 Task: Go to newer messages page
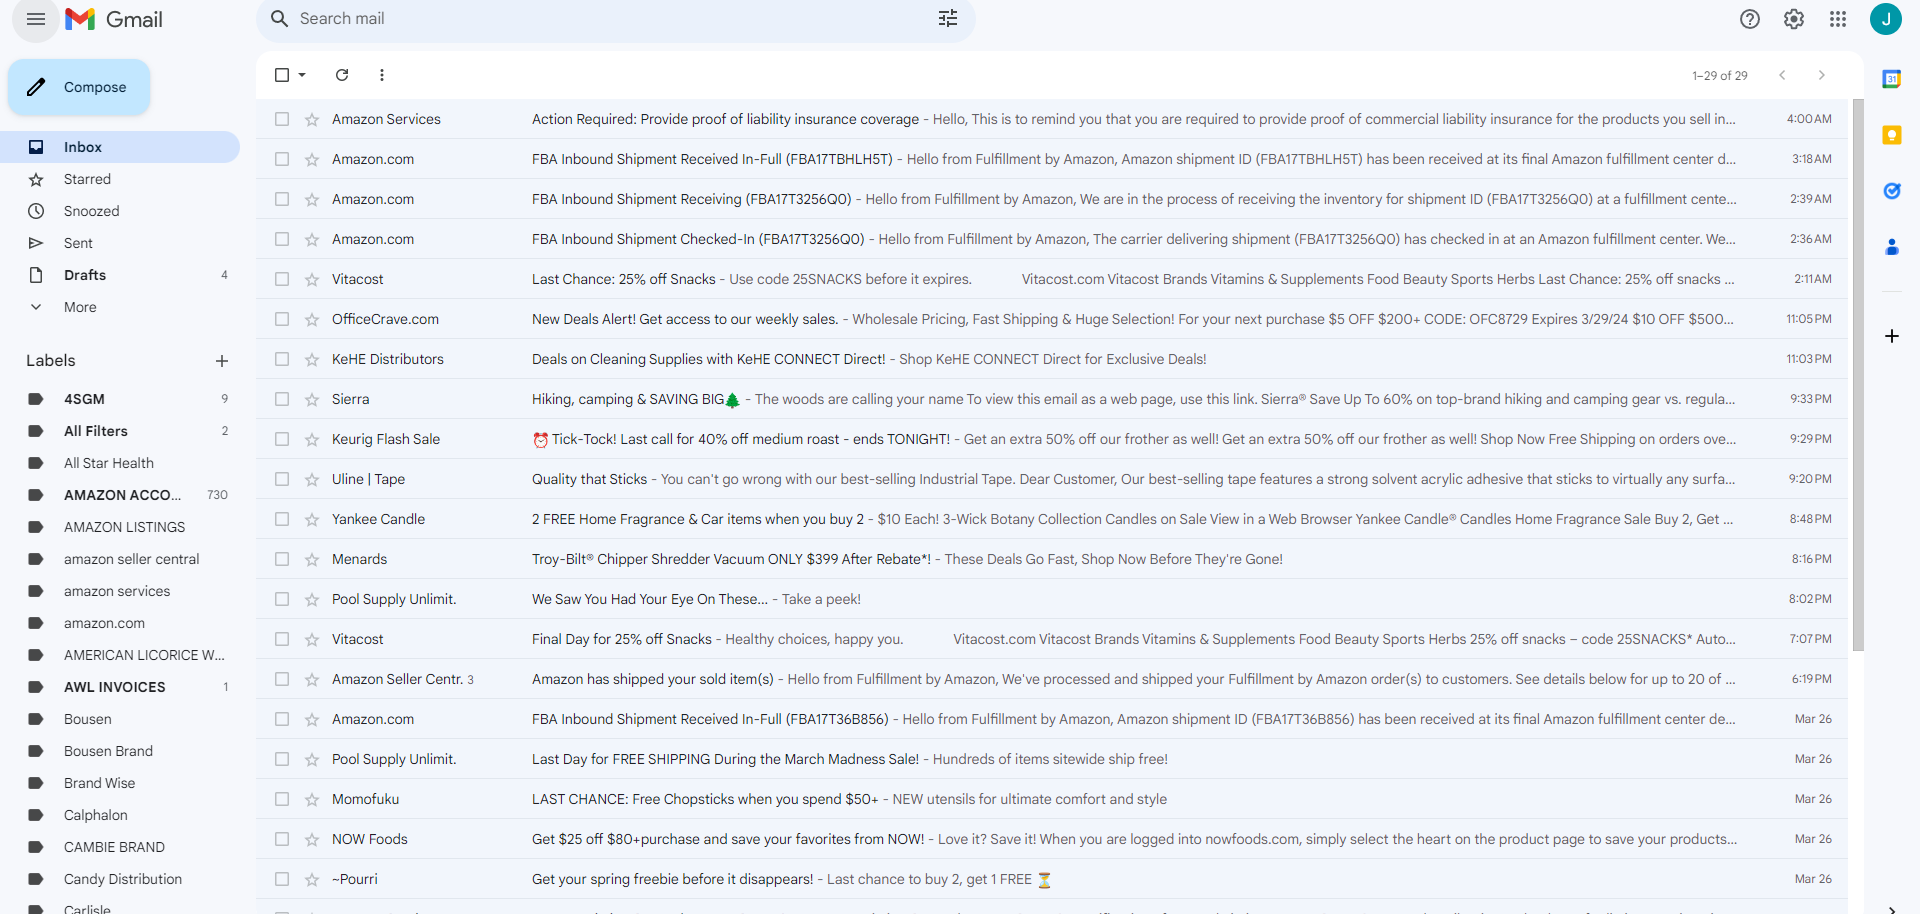(1782, 75)
